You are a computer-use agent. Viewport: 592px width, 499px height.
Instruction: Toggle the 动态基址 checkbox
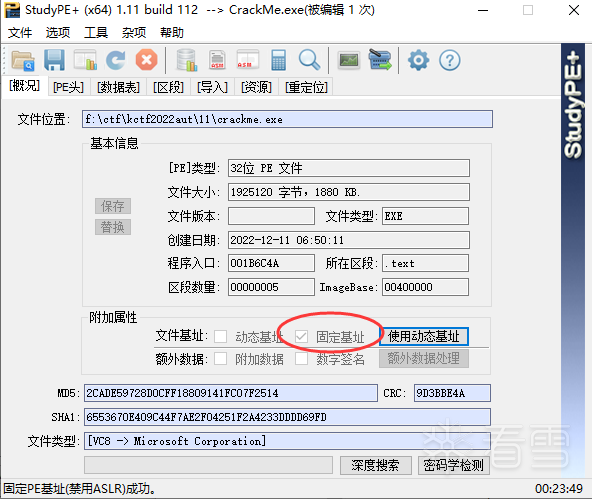pos(220,336)
